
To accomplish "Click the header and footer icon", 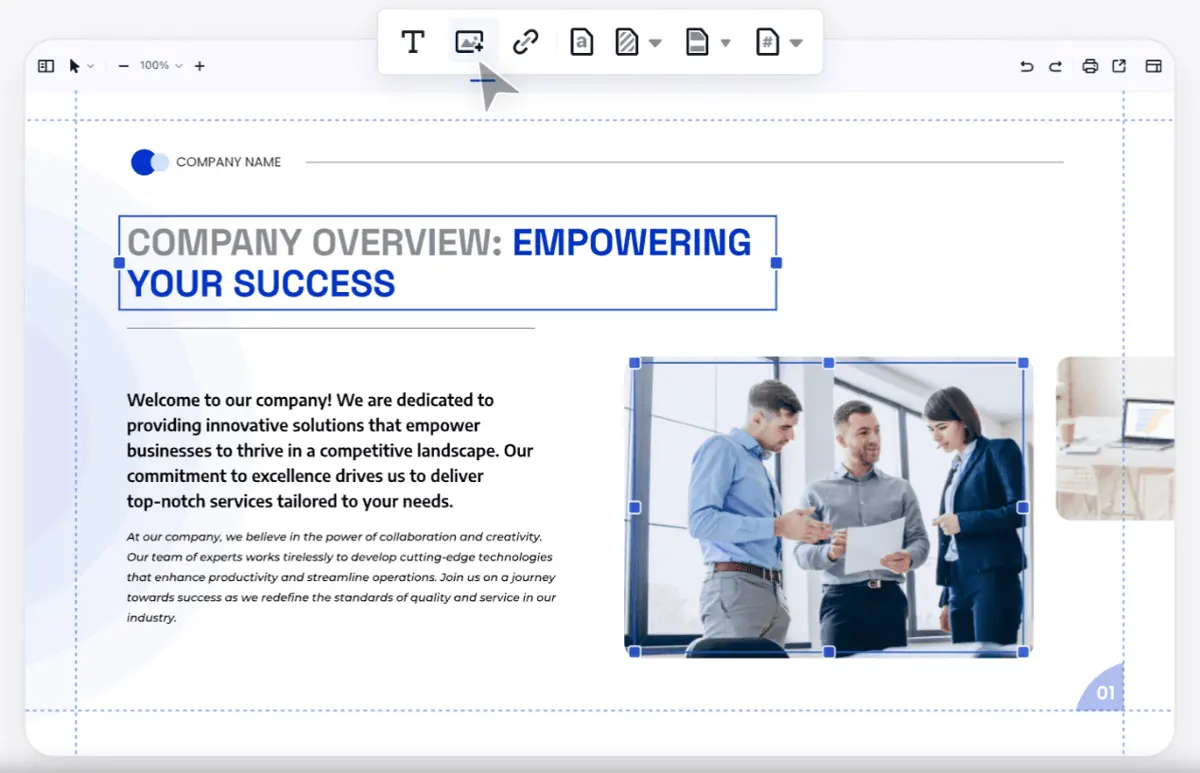I will tap(697, 42).
